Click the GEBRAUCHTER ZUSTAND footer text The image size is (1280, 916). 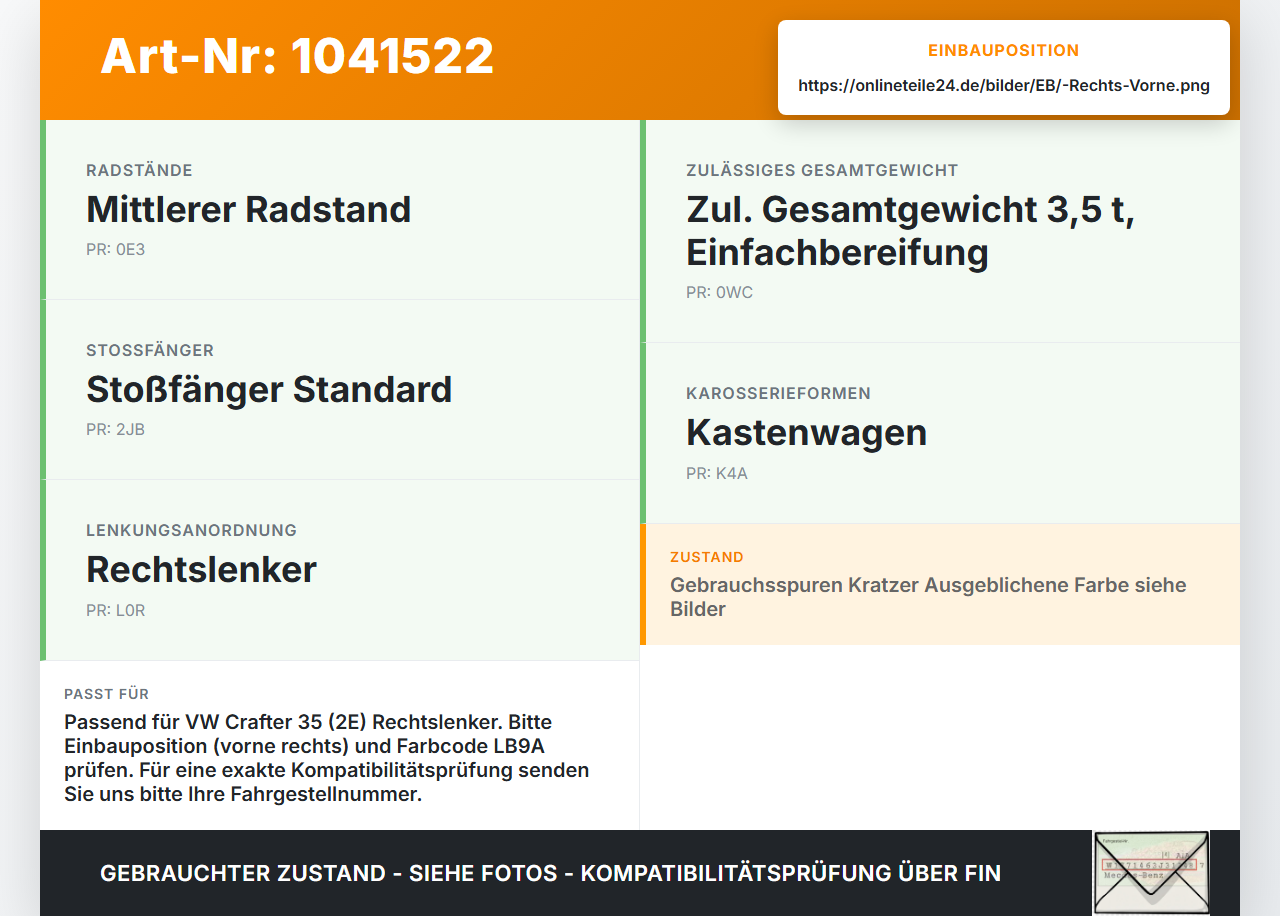click(x=550, y=873)
